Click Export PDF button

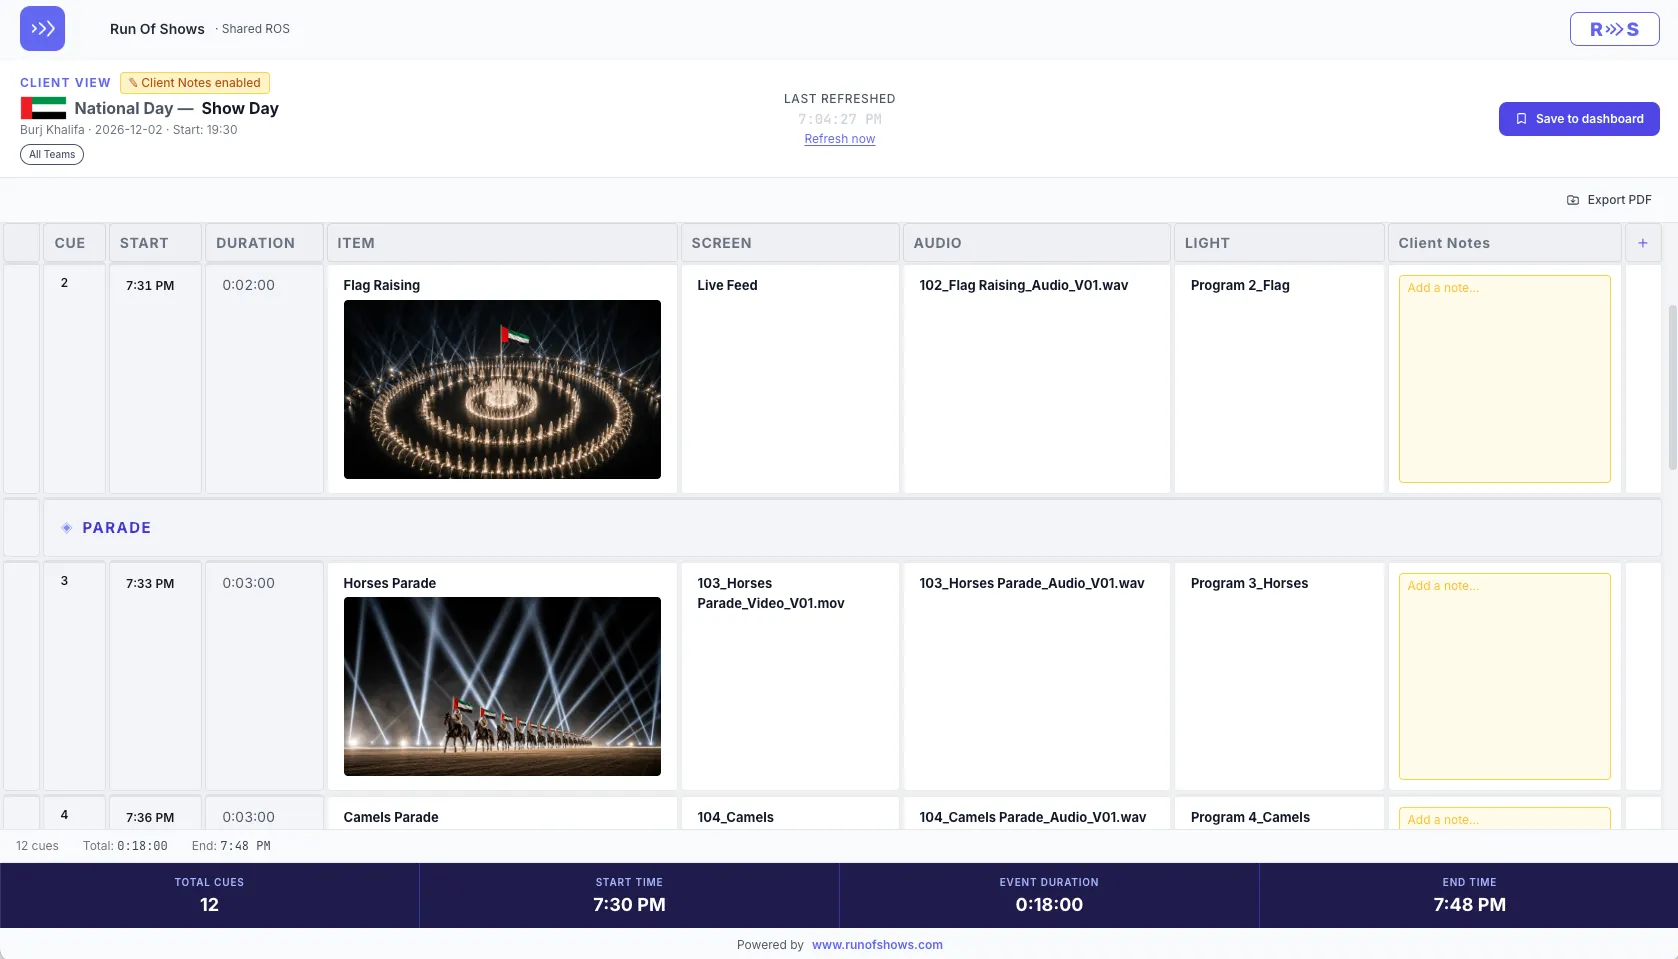click(x=1609, y=200)
